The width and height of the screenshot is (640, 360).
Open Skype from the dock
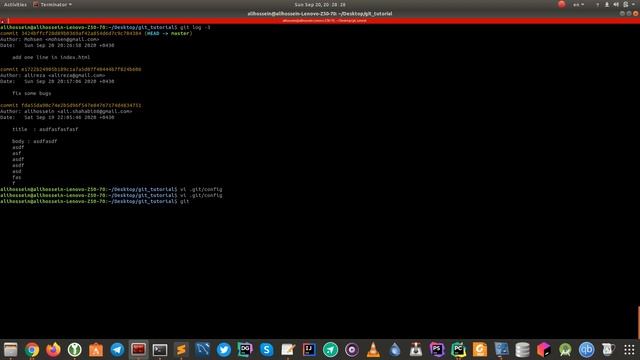point(267,350)
